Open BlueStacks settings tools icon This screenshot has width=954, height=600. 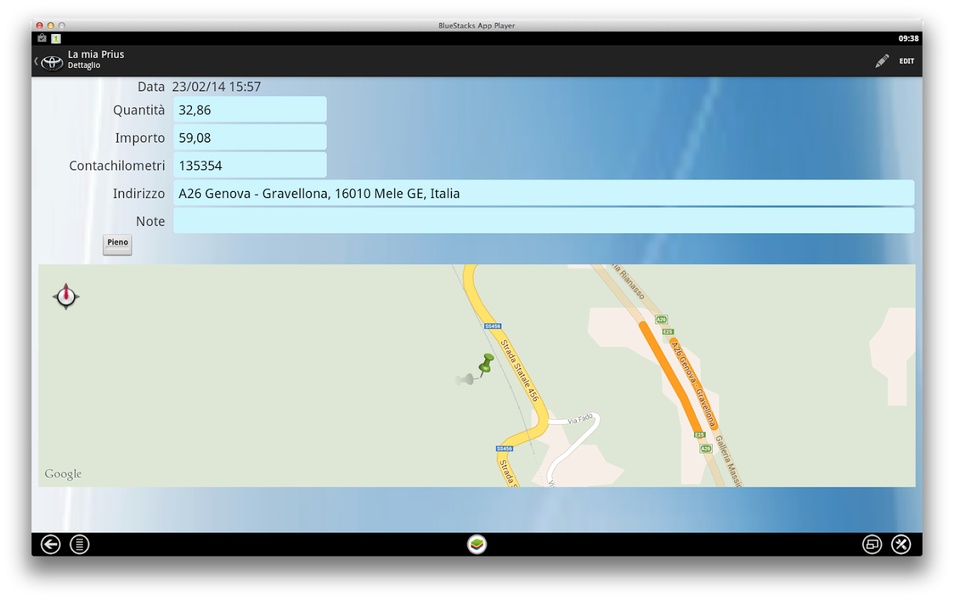[901, 544]
